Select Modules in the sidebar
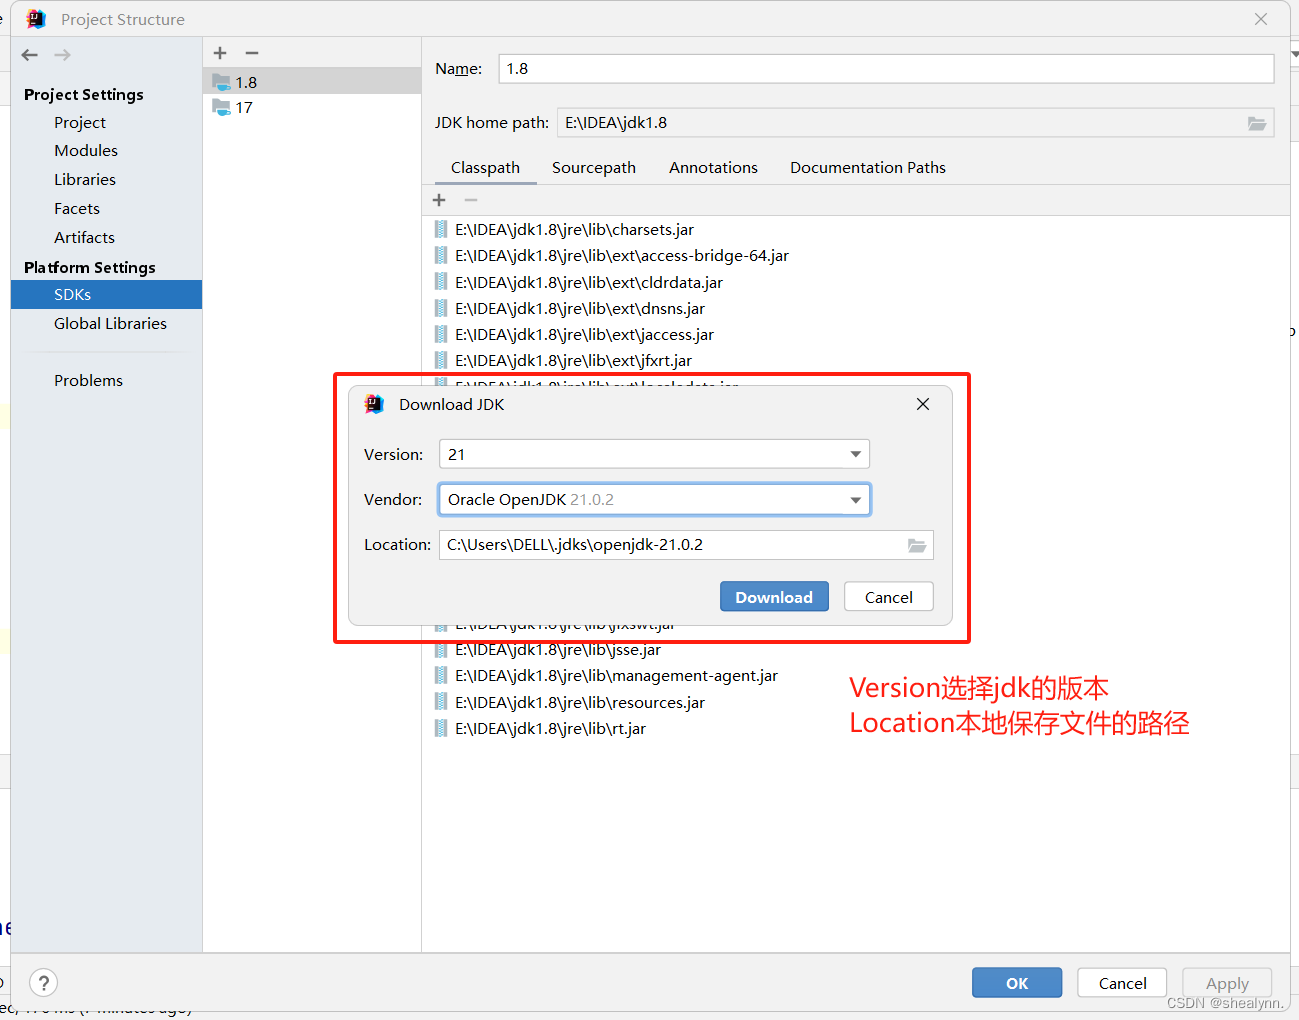Image resolution: width=1299 pixels, height=1020 pixels. (86, 151)
